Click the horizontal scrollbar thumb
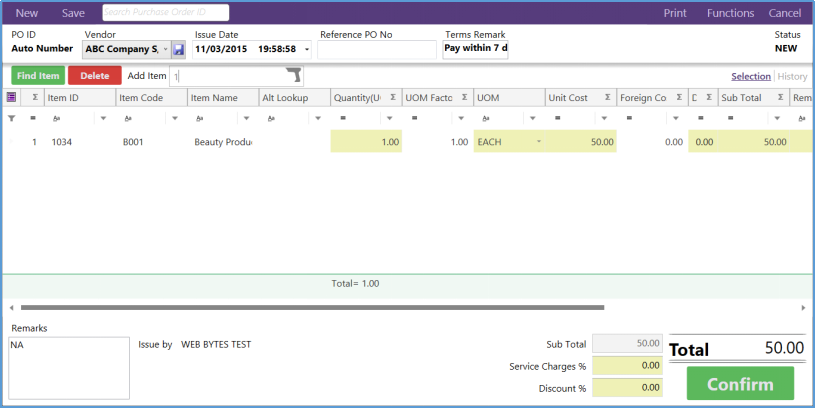This screenshot has height=408, width=815. pos(312,308)
